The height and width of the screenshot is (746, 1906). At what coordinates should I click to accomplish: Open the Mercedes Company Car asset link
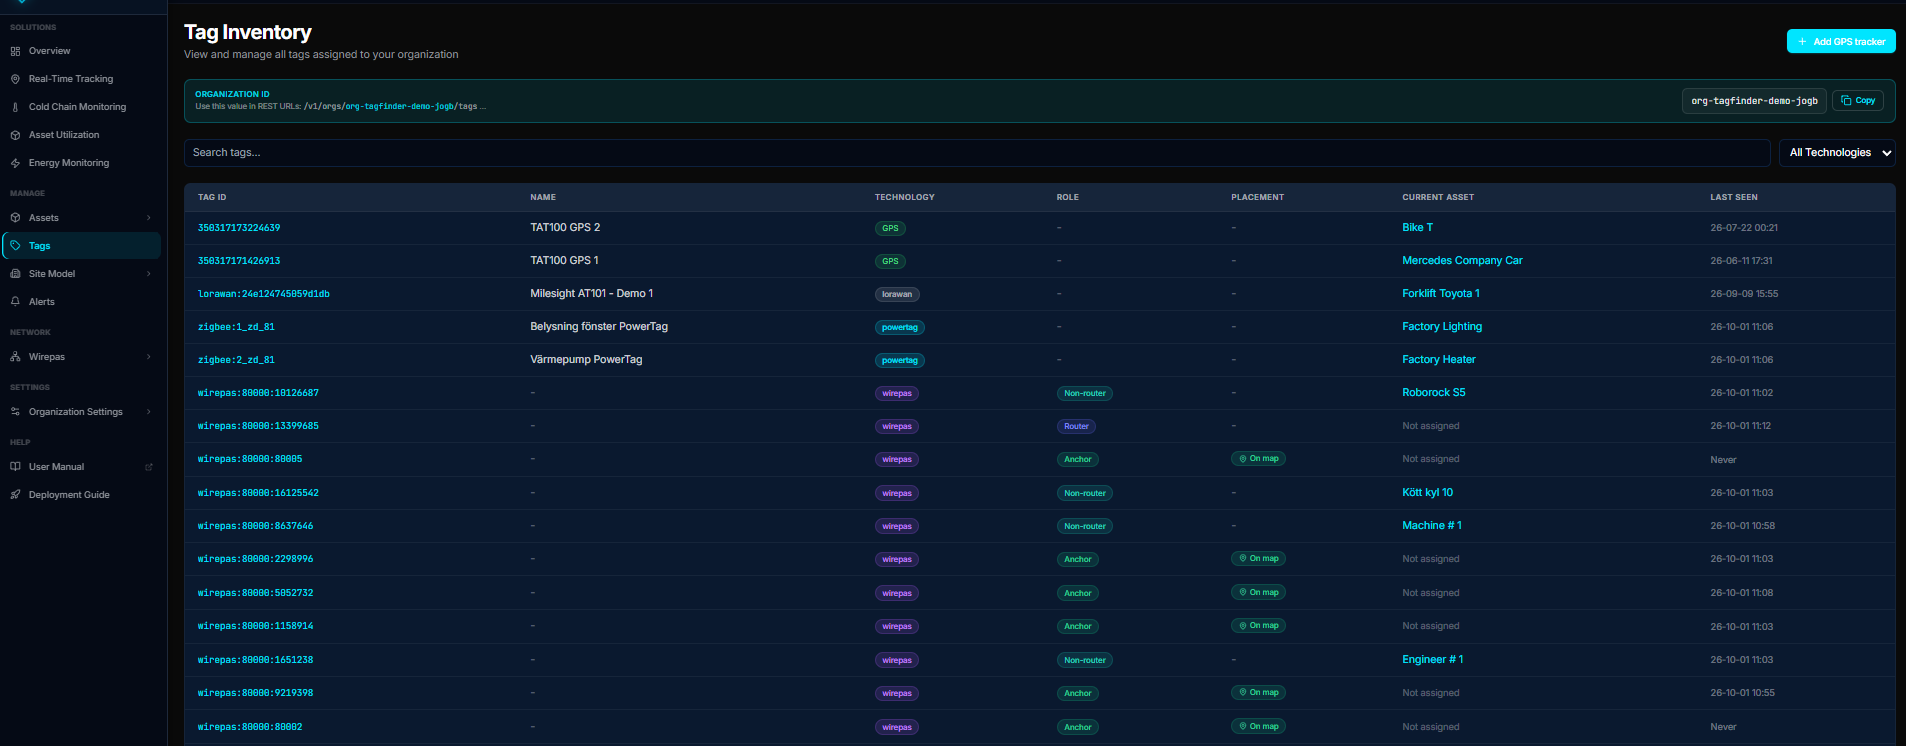(1462, 261)
